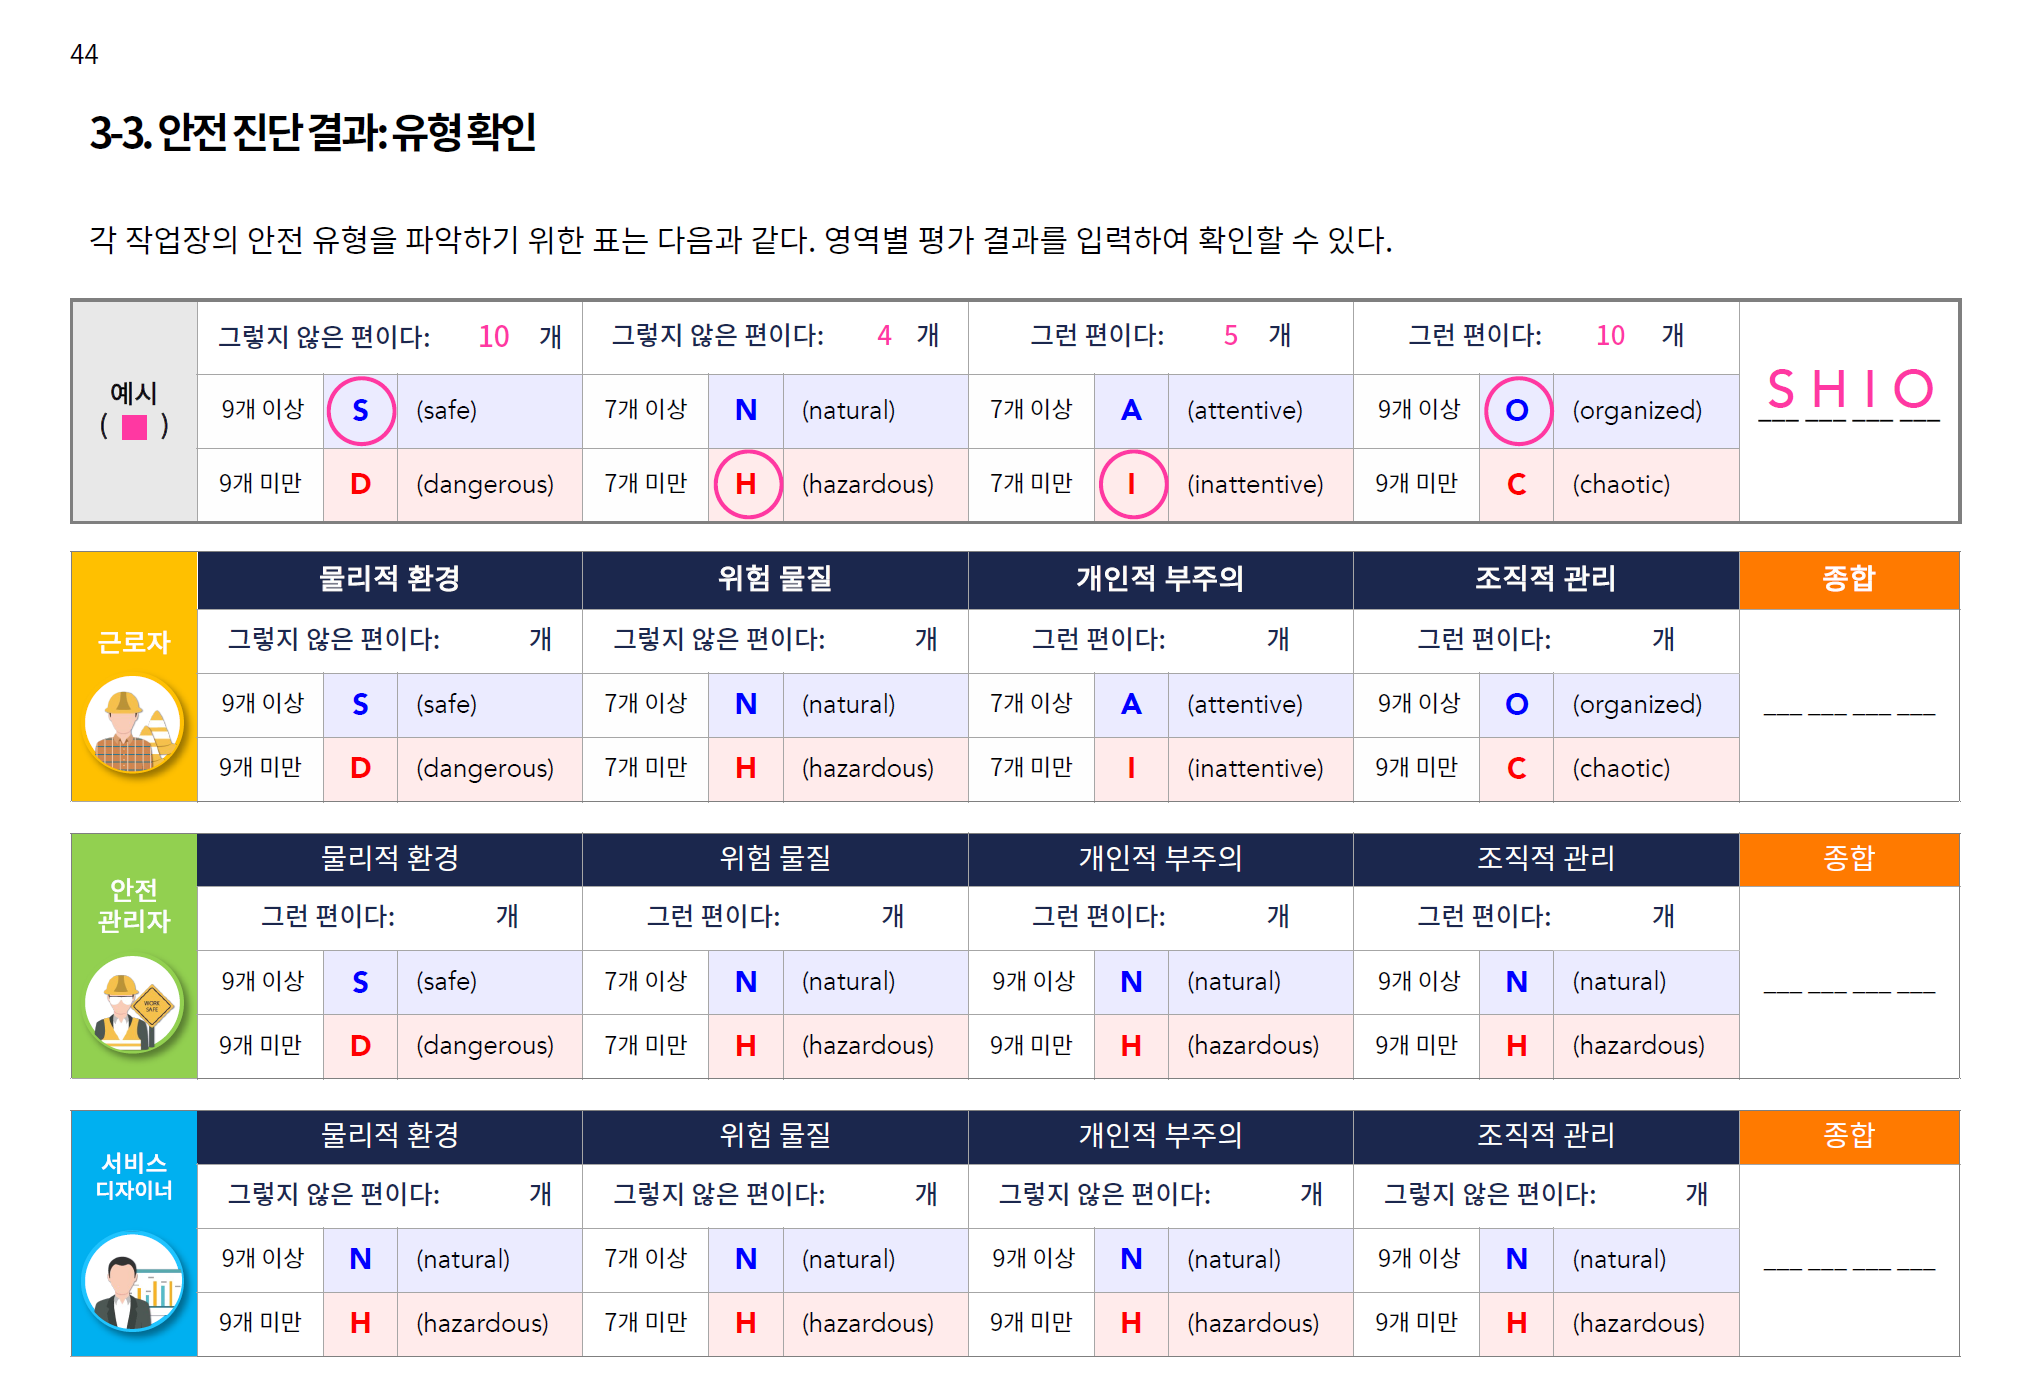Select letter A (attentive) in the 근로자 table

point(1131,704)
